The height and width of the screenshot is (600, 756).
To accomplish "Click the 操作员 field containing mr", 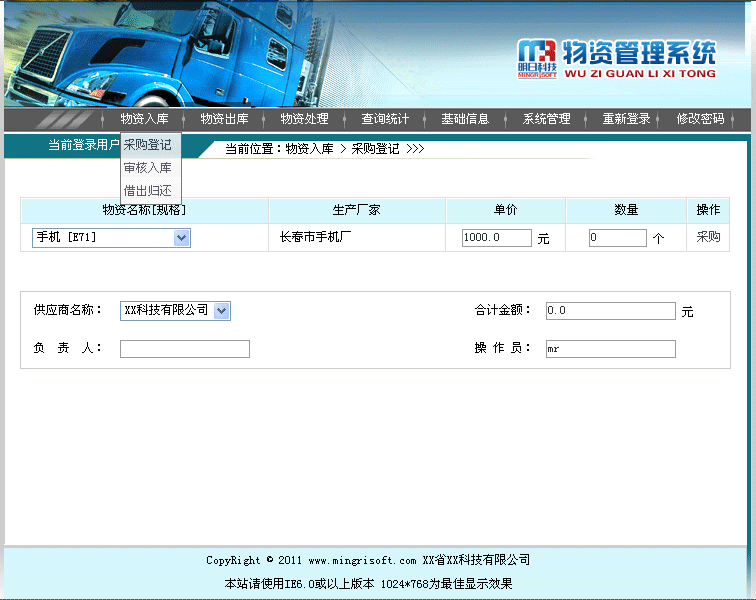I will coord(610,349).
